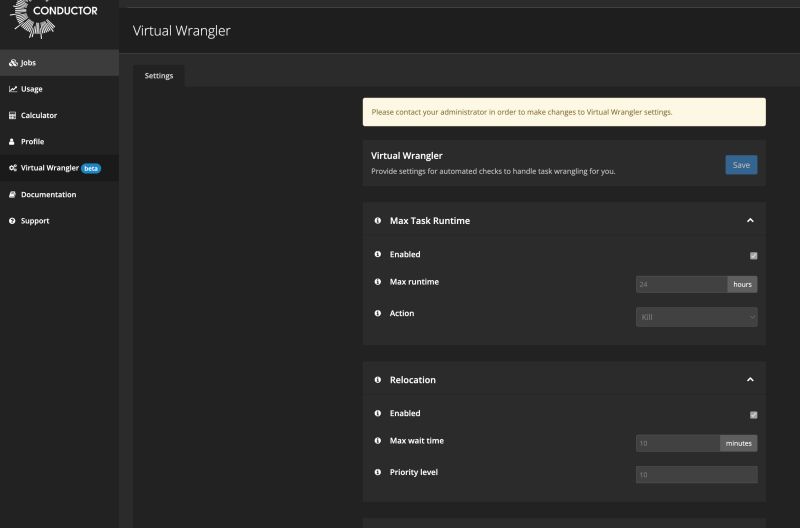800x528 pixels.
Task: Click the beta badge on Virtual Wrangler
Action: (91, 168)
